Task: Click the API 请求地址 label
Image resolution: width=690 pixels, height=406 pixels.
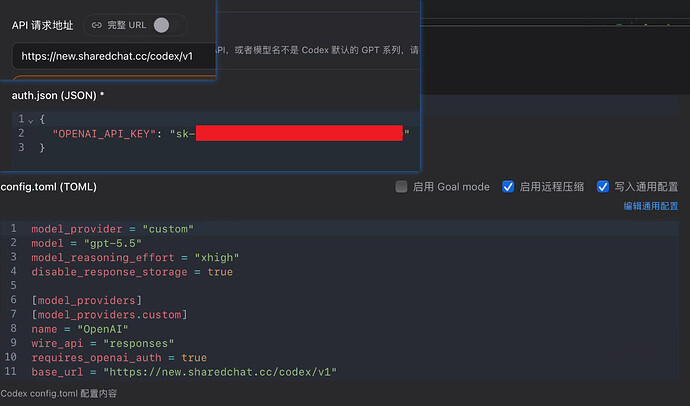Action: click(x=42, y=25)
